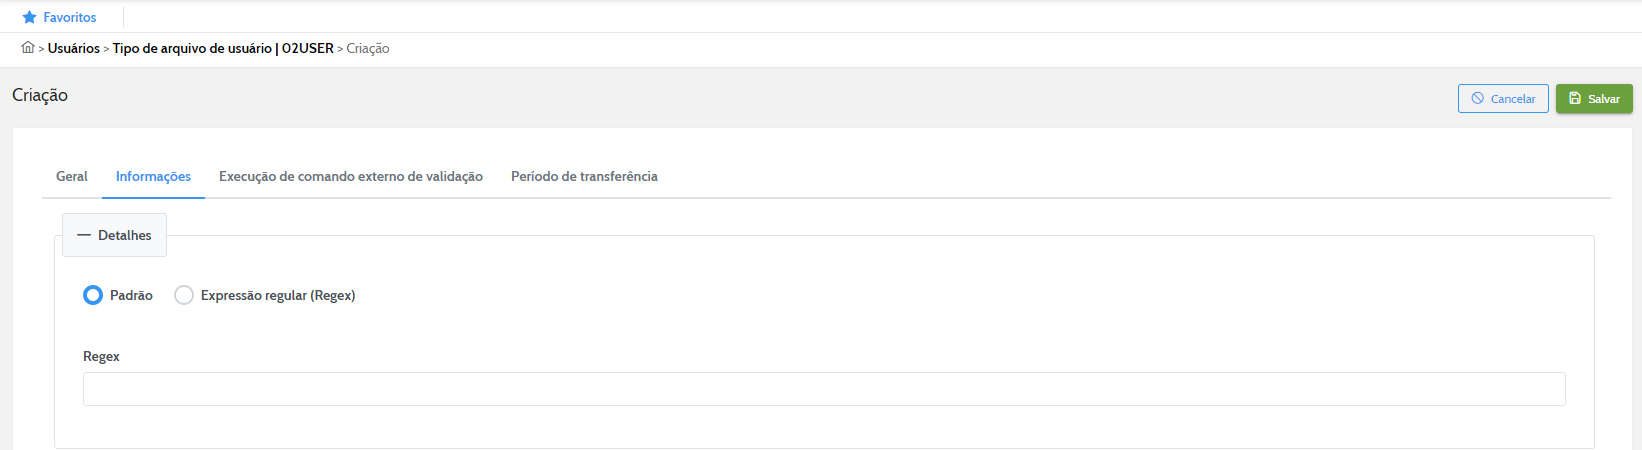Image resolution: width=1642 pixels, height=450 pixels.
Task: Click the floppy disk icon on Salvar
Action: pos(1575,98)
